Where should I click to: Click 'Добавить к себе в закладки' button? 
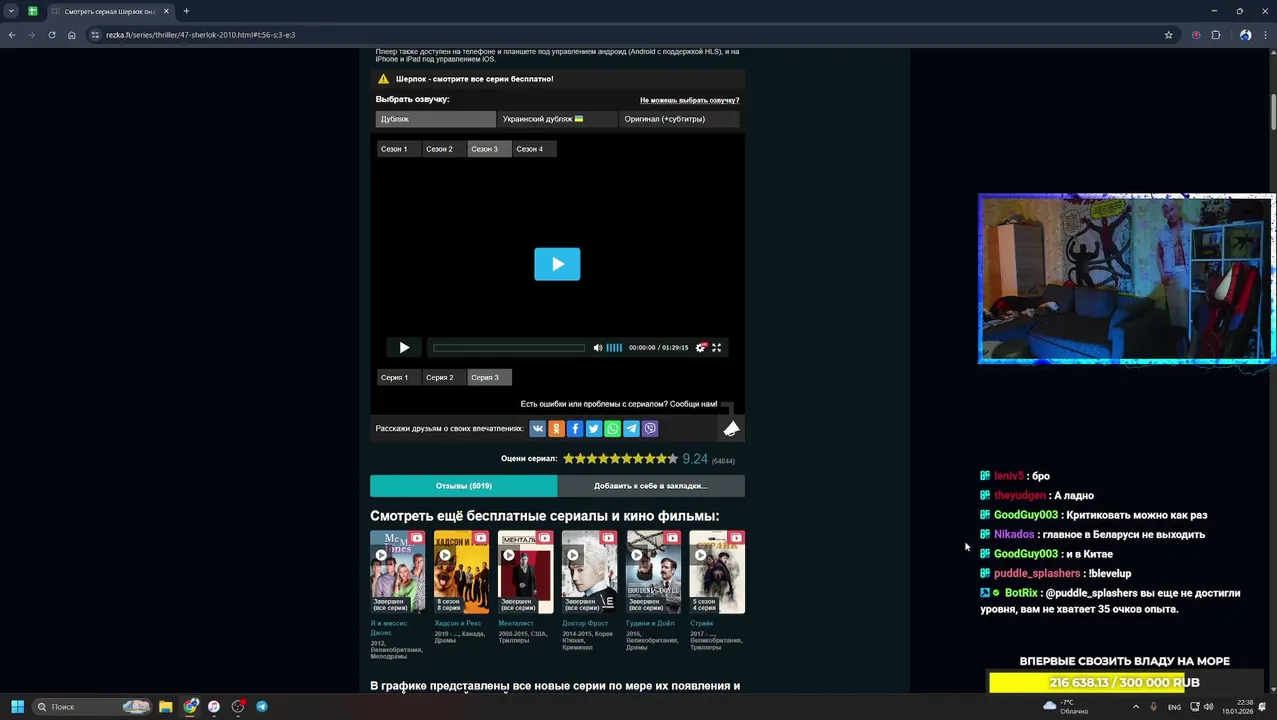[651, 486]
